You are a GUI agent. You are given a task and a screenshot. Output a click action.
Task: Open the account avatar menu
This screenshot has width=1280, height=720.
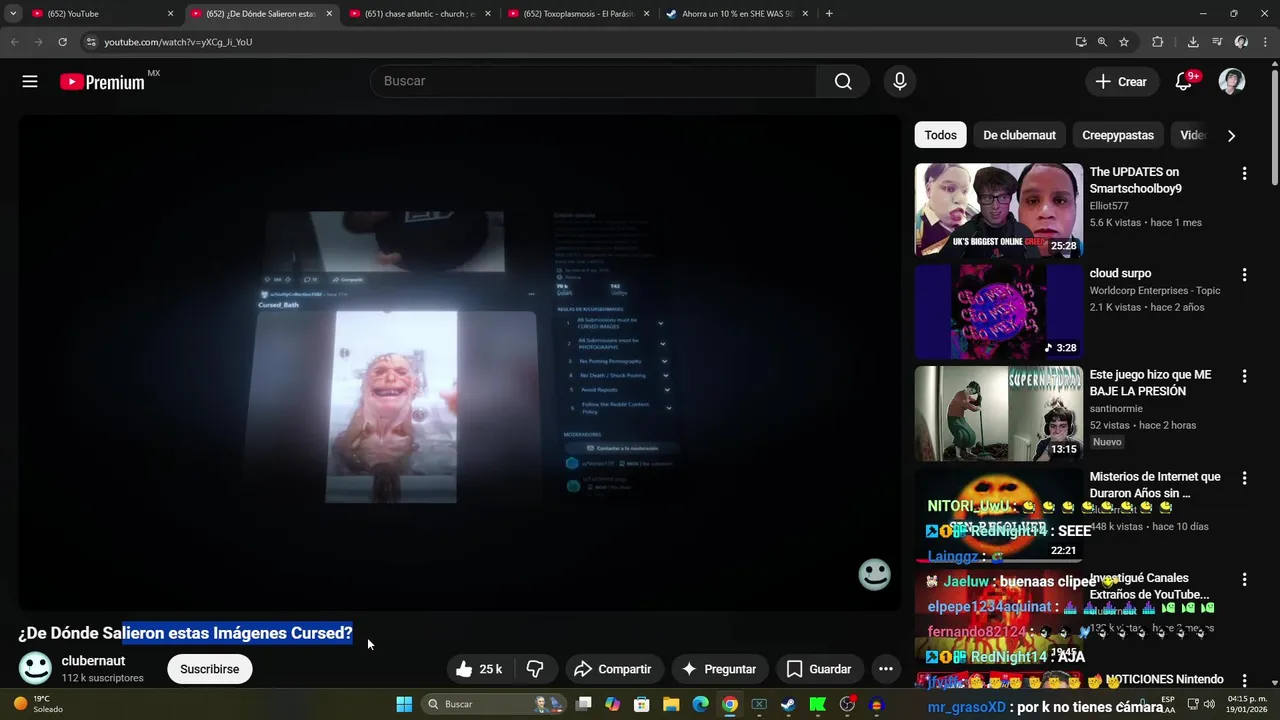click(x=1232, y=82)
